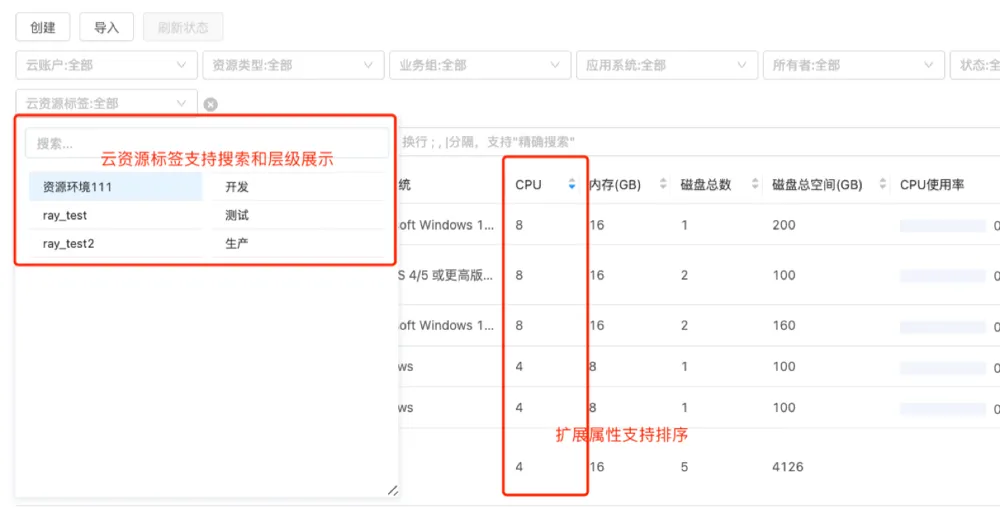The image size is (1000, 508).
Task: Choose the 生产 tag value
Action: click(x=298, y=243)
